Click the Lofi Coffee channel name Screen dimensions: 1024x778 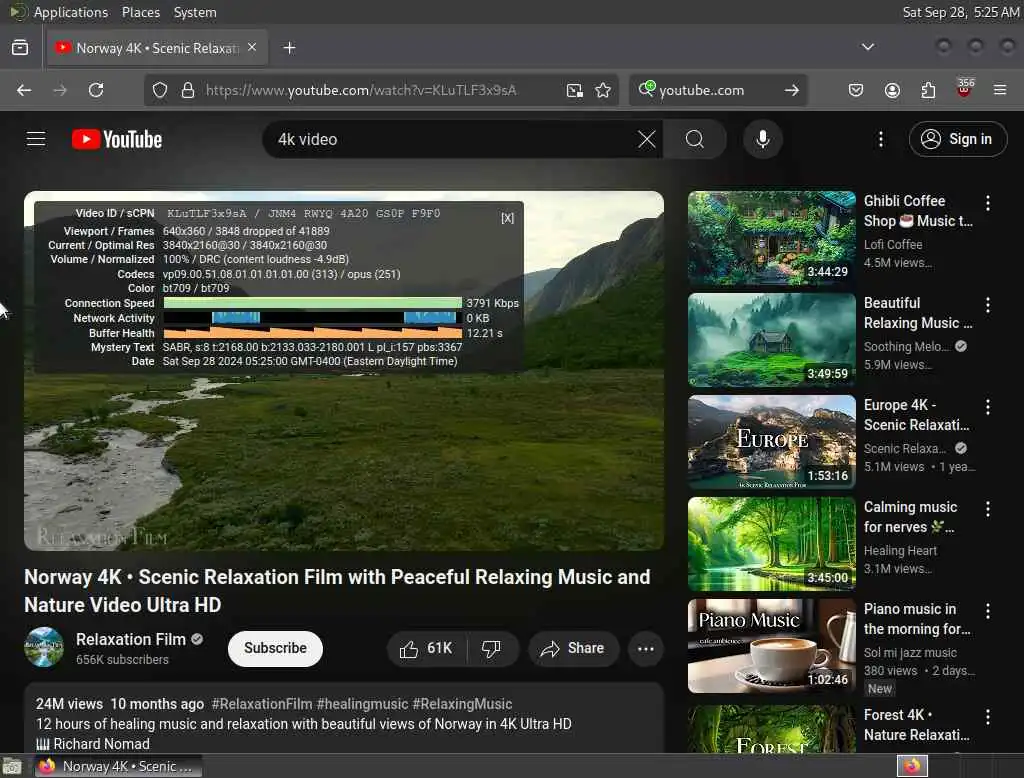coord(893,244)
